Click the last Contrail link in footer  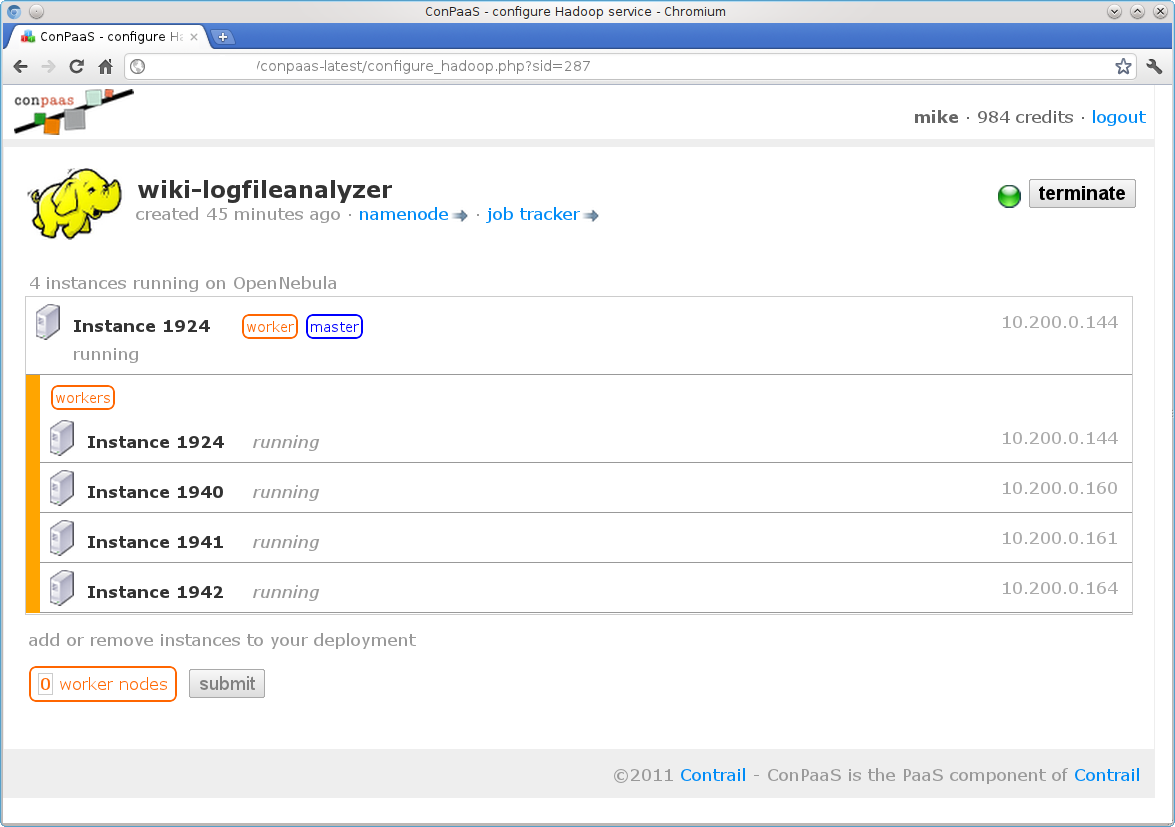1107,775
